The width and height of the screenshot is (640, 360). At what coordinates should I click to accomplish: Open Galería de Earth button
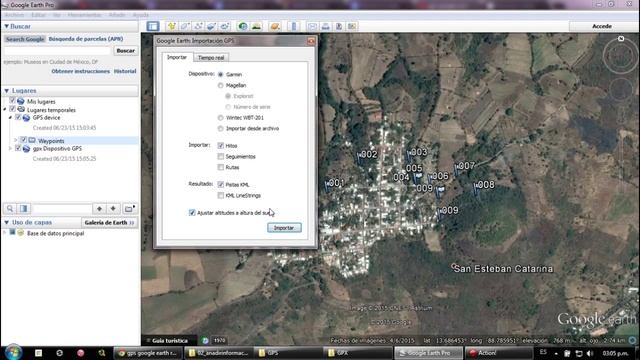pyautogui.click(x=109, y=222)
